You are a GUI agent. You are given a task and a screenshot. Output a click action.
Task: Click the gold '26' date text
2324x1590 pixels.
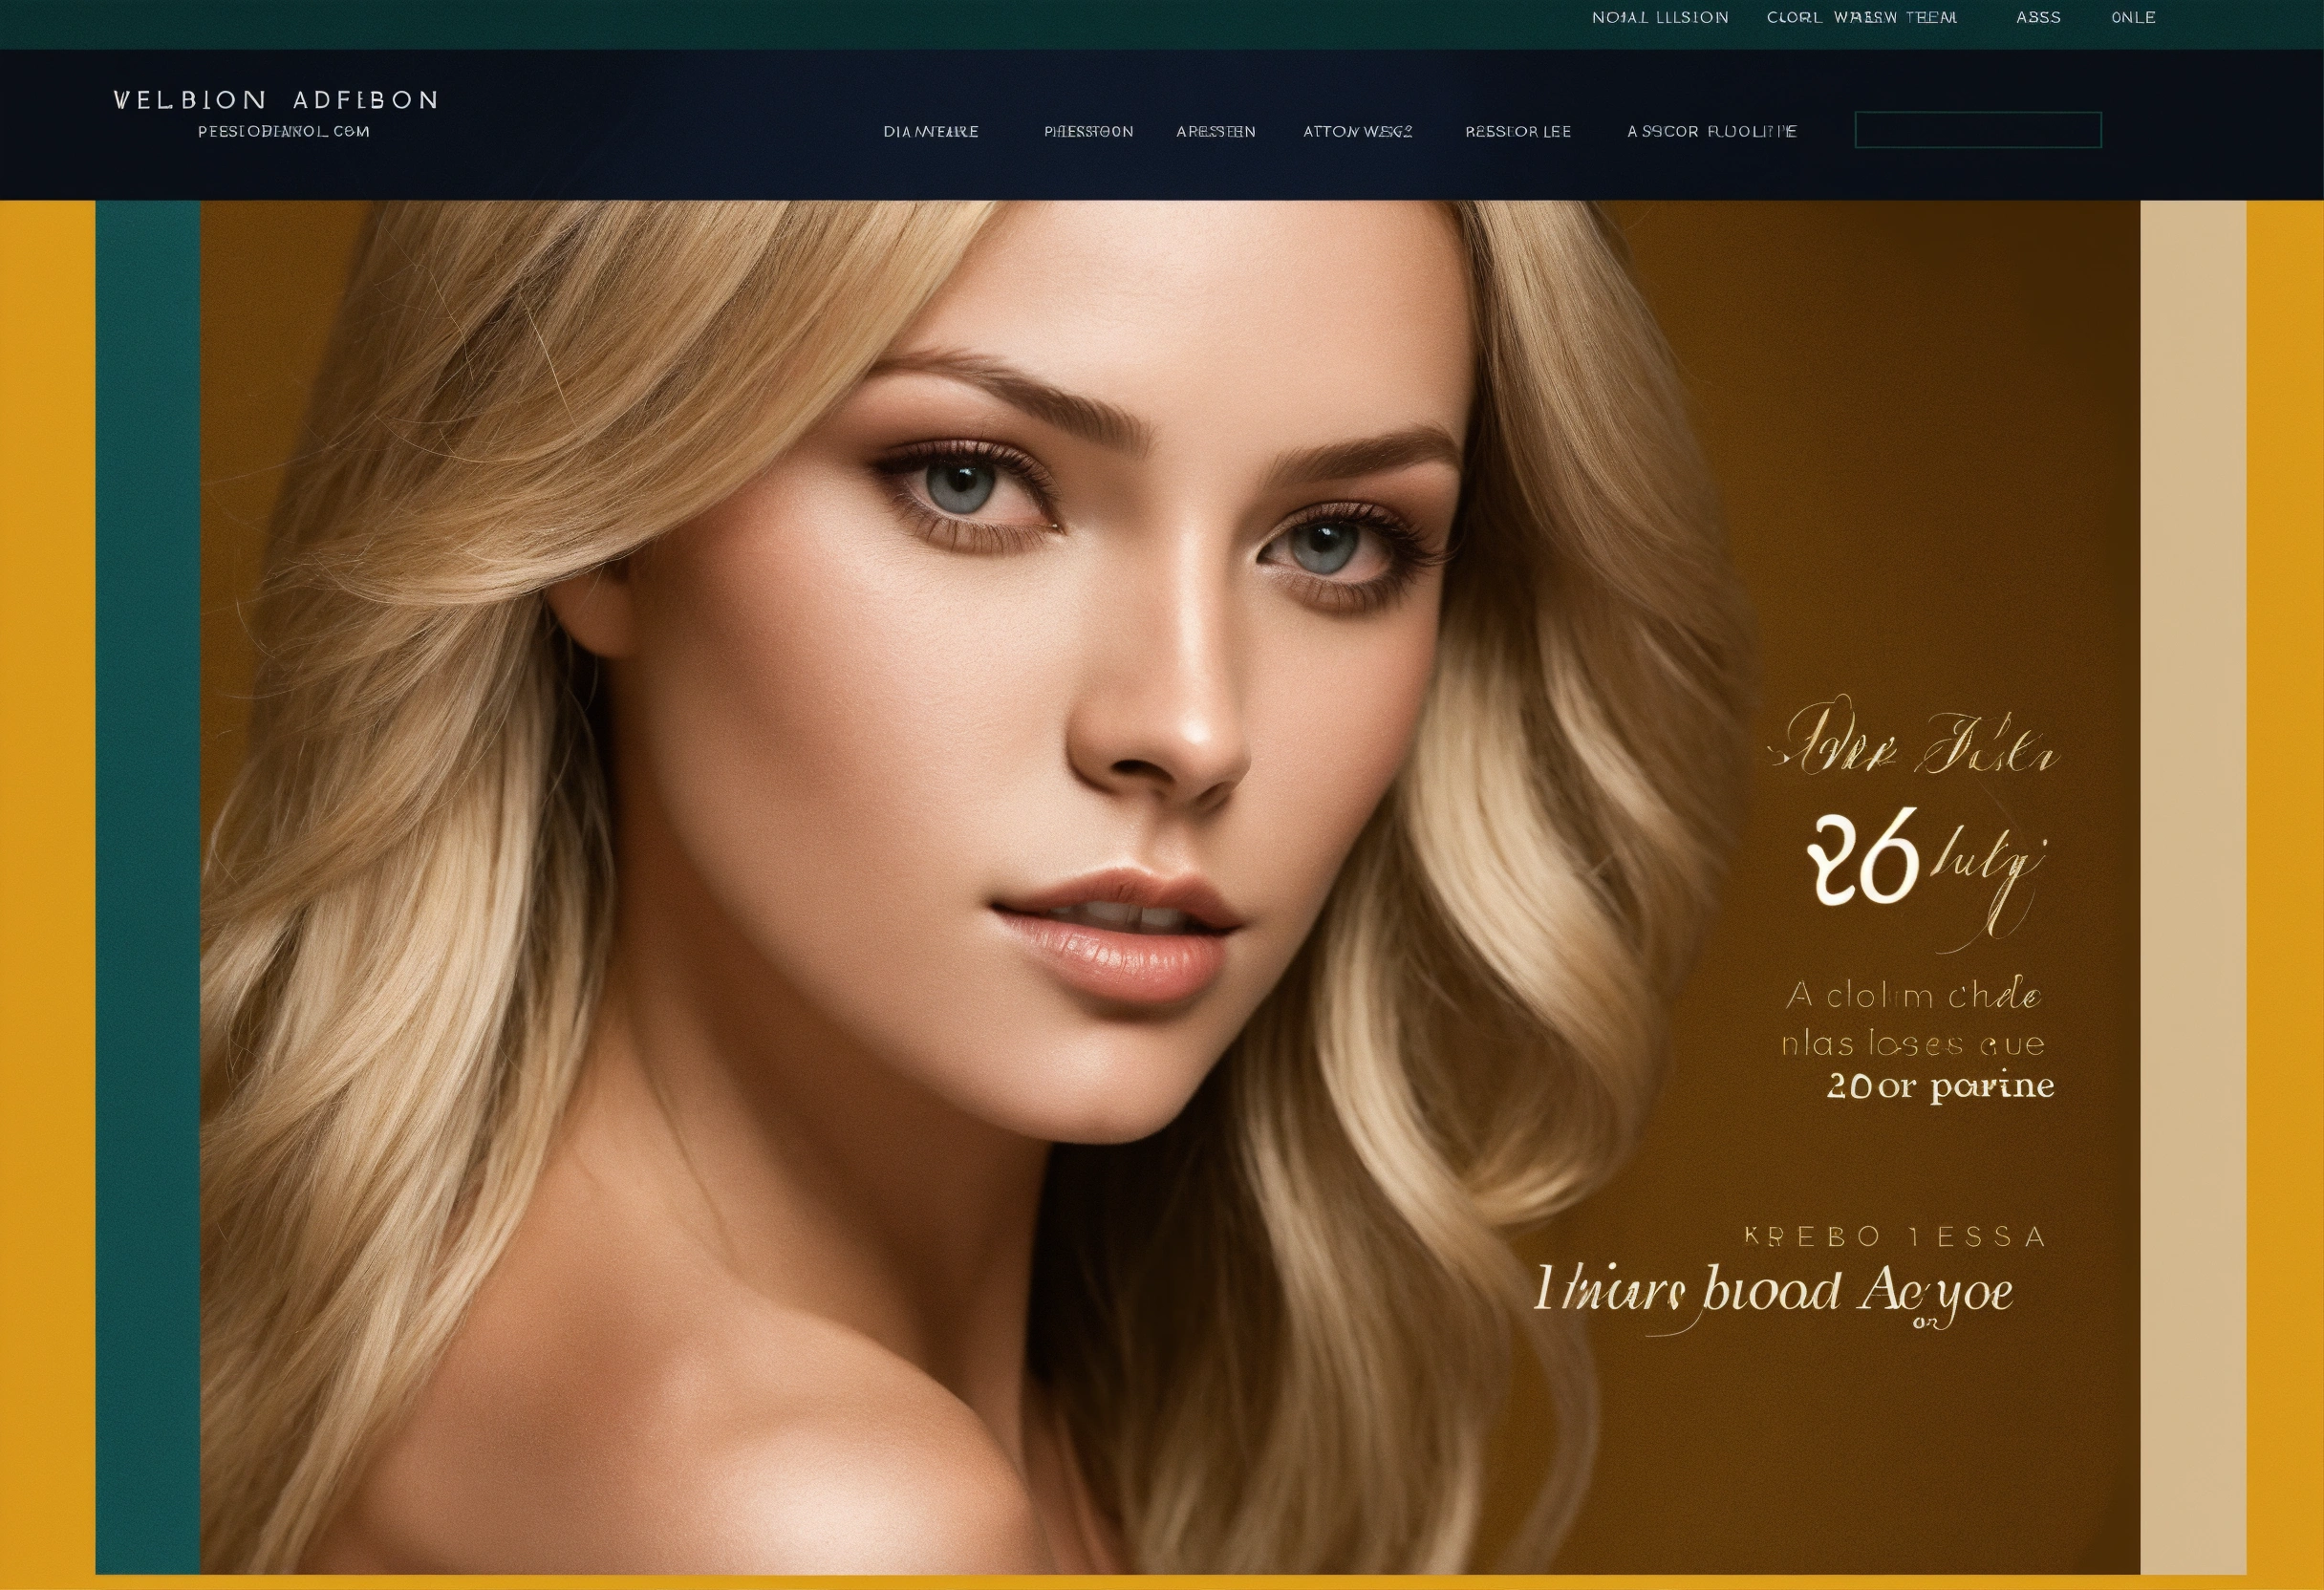coord(1865,858)
